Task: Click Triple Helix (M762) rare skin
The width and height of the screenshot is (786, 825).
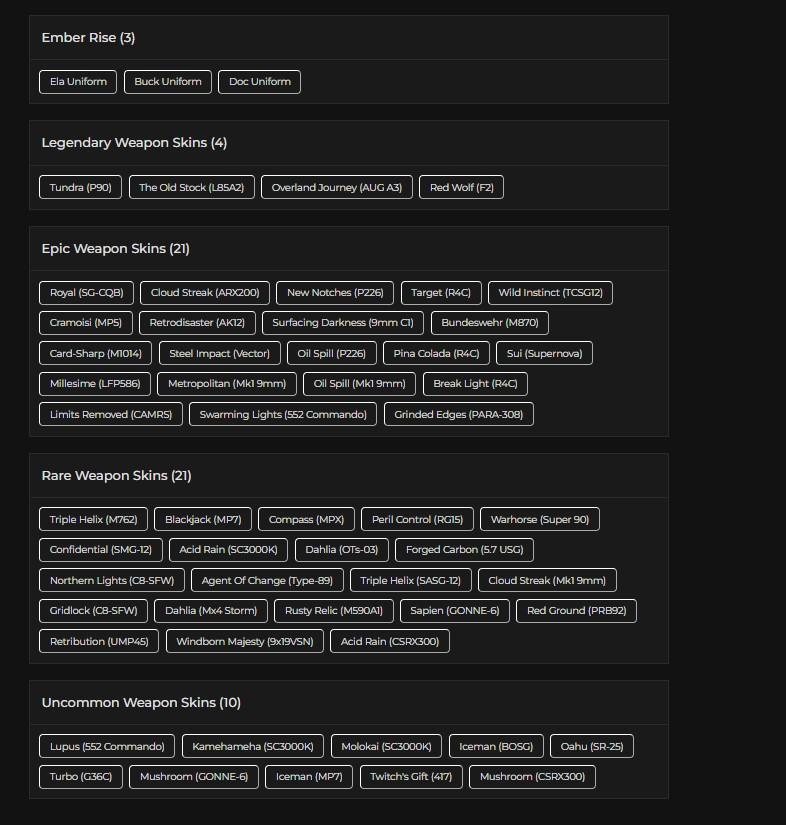Action: [x=94, y=520]
